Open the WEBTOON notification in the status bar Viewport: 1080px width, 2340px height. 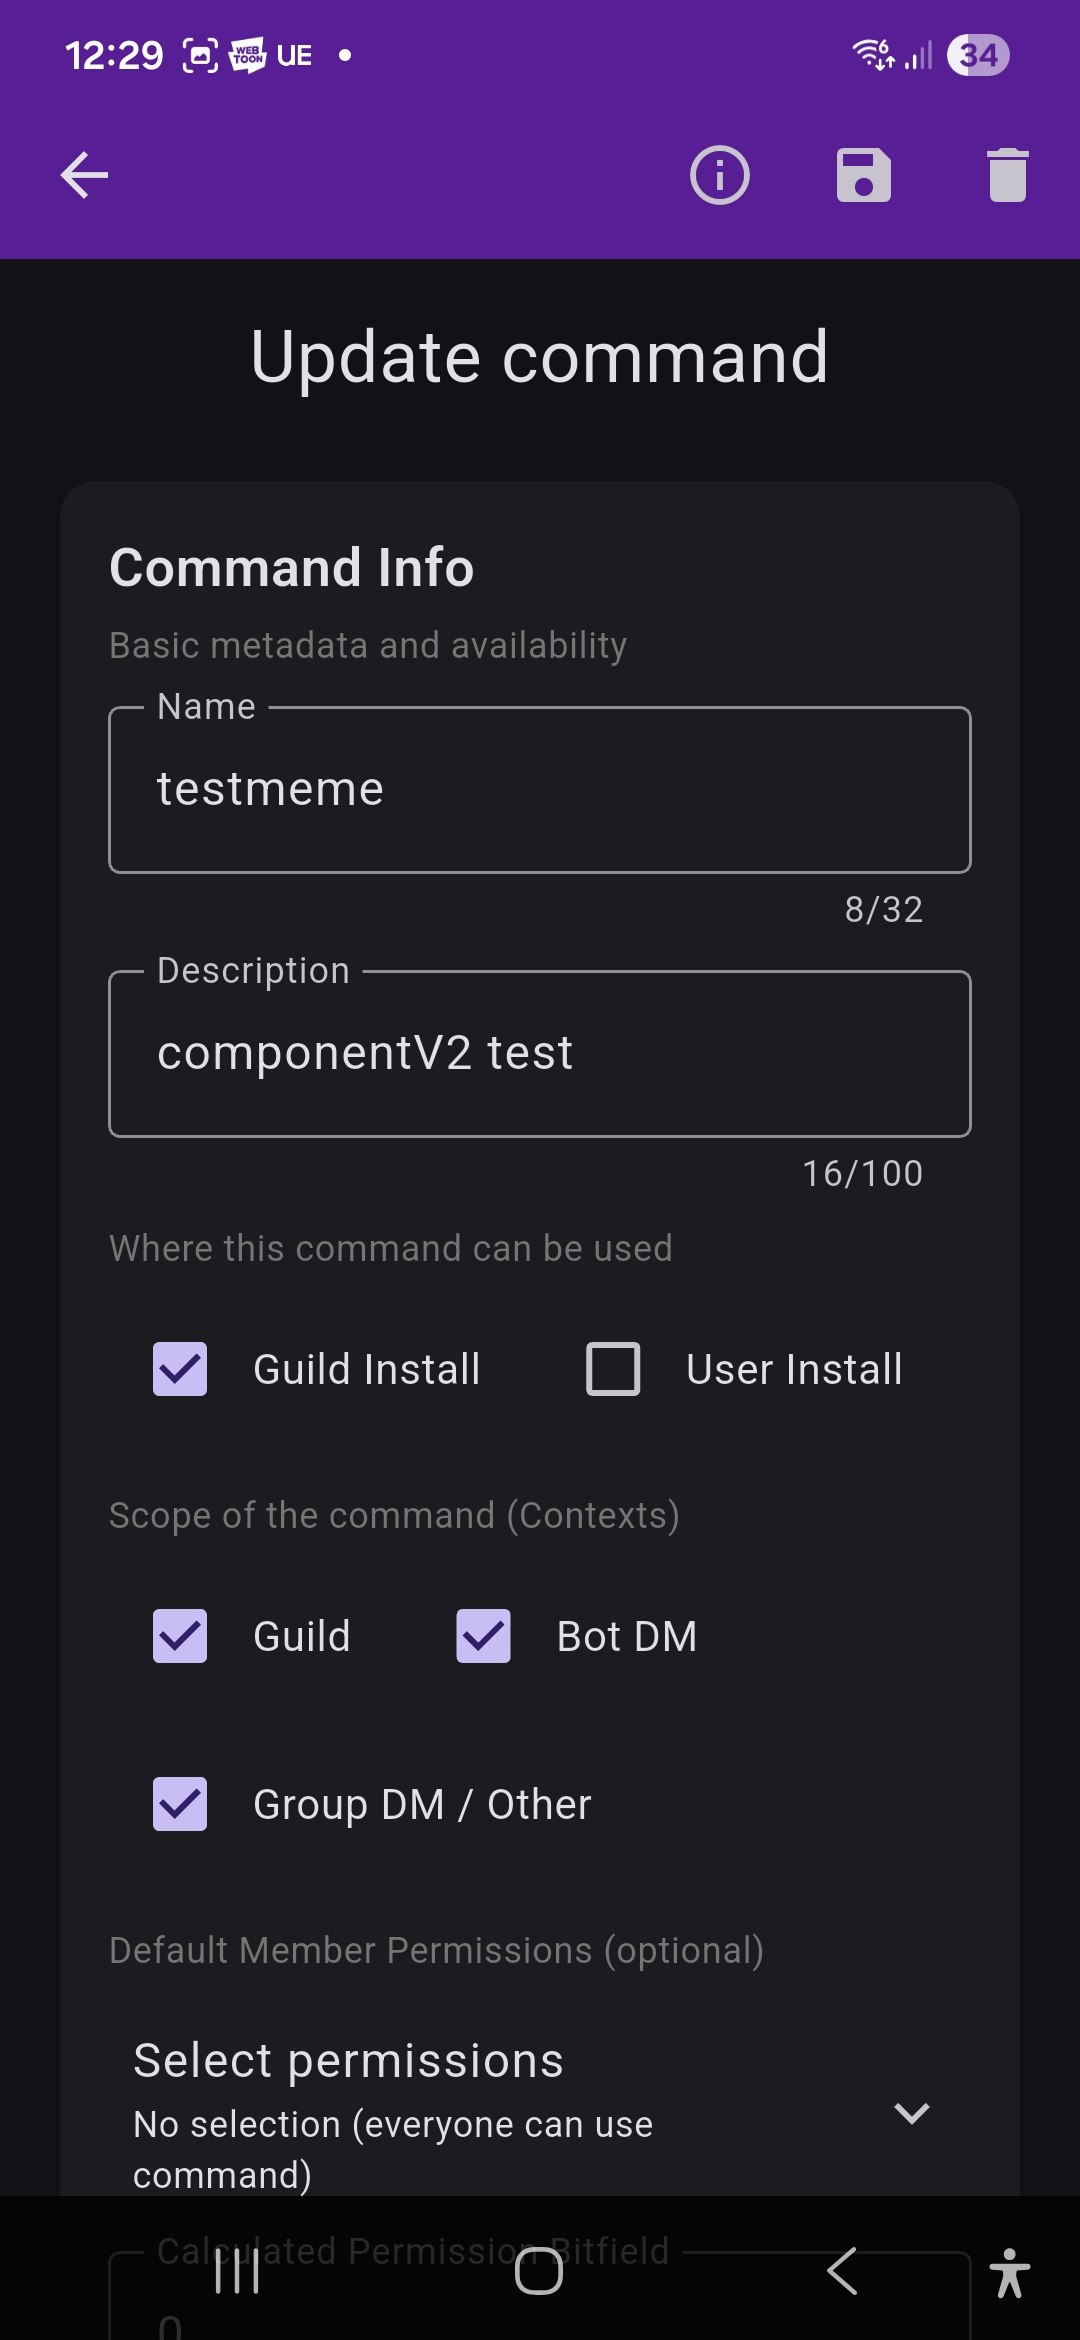click(x=247, y=55)
